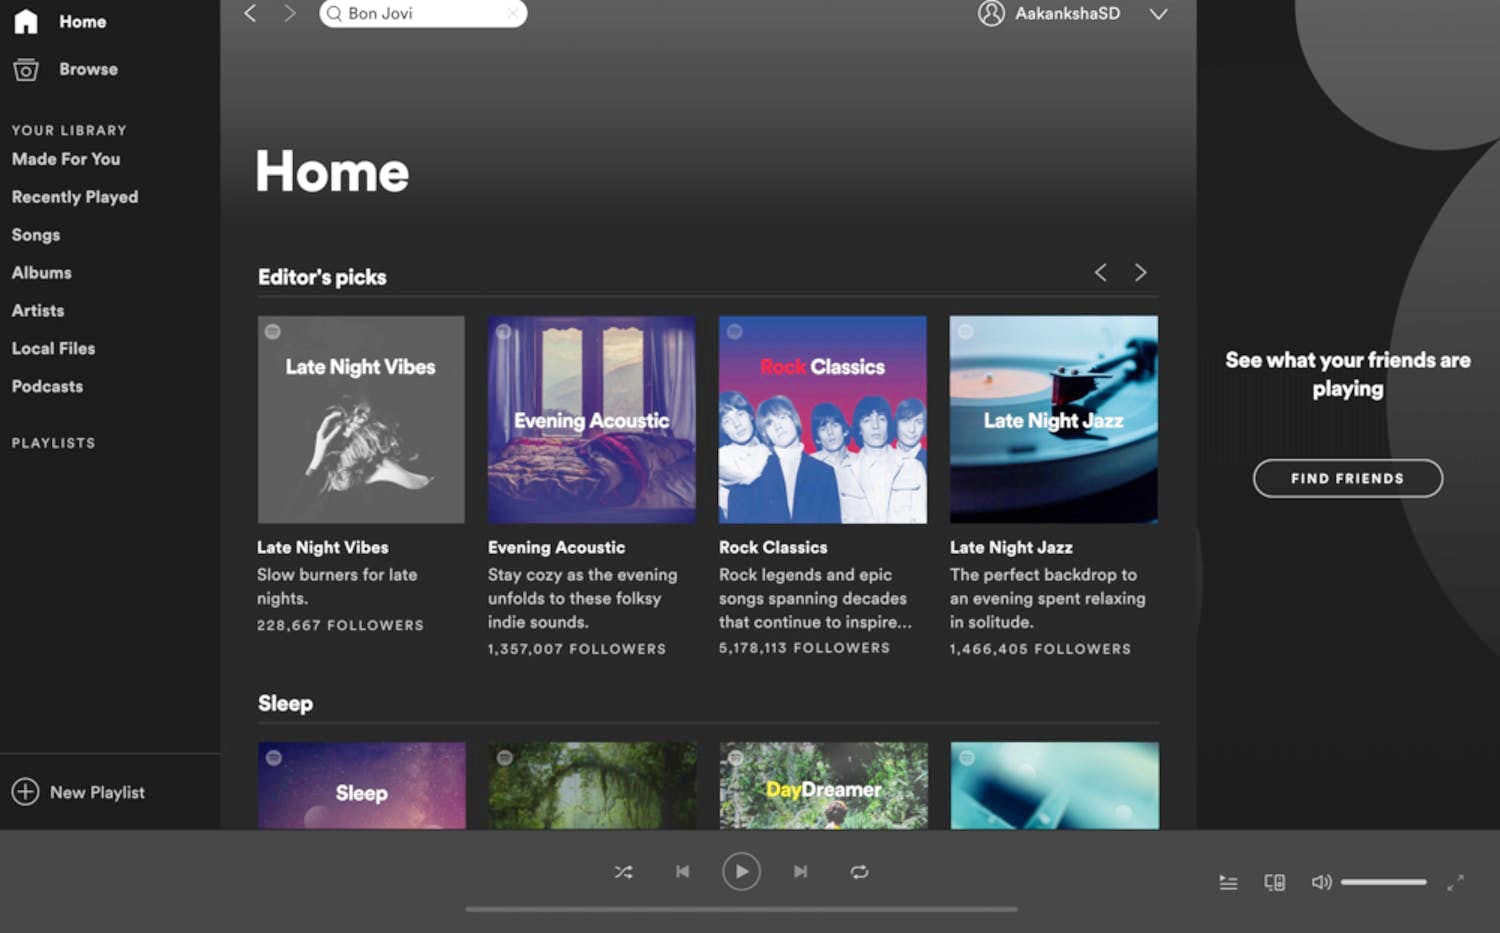This screenshot has height=933, width=1500.
Task: Click the Play button
Action: coord(741,872)
